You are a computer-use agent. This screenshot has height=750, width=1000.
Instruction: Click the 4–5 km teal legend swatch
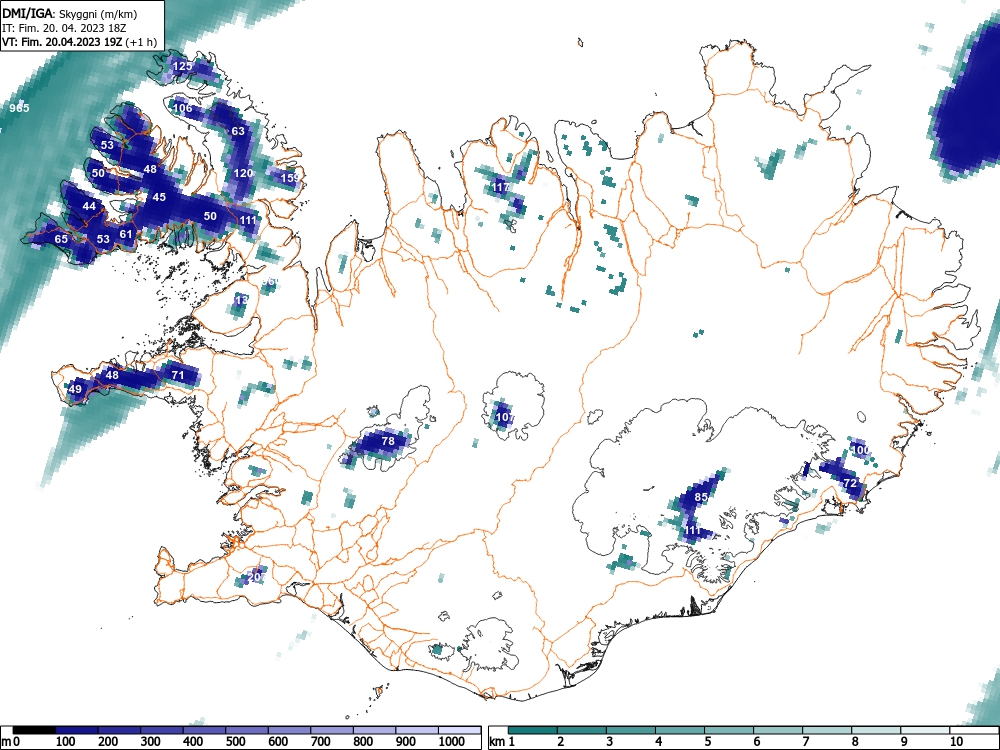point(680,731)
